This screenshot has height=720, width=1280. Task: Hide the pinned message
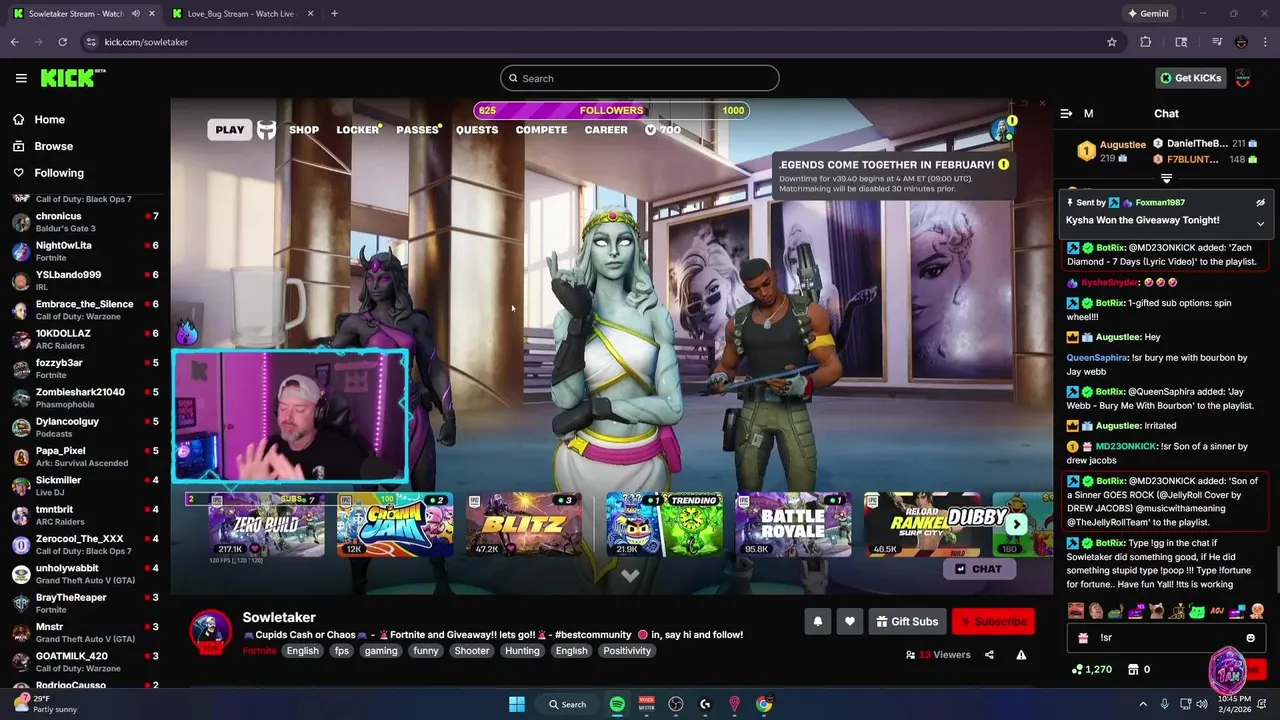pyautogui.click(x=1260, y=203)
